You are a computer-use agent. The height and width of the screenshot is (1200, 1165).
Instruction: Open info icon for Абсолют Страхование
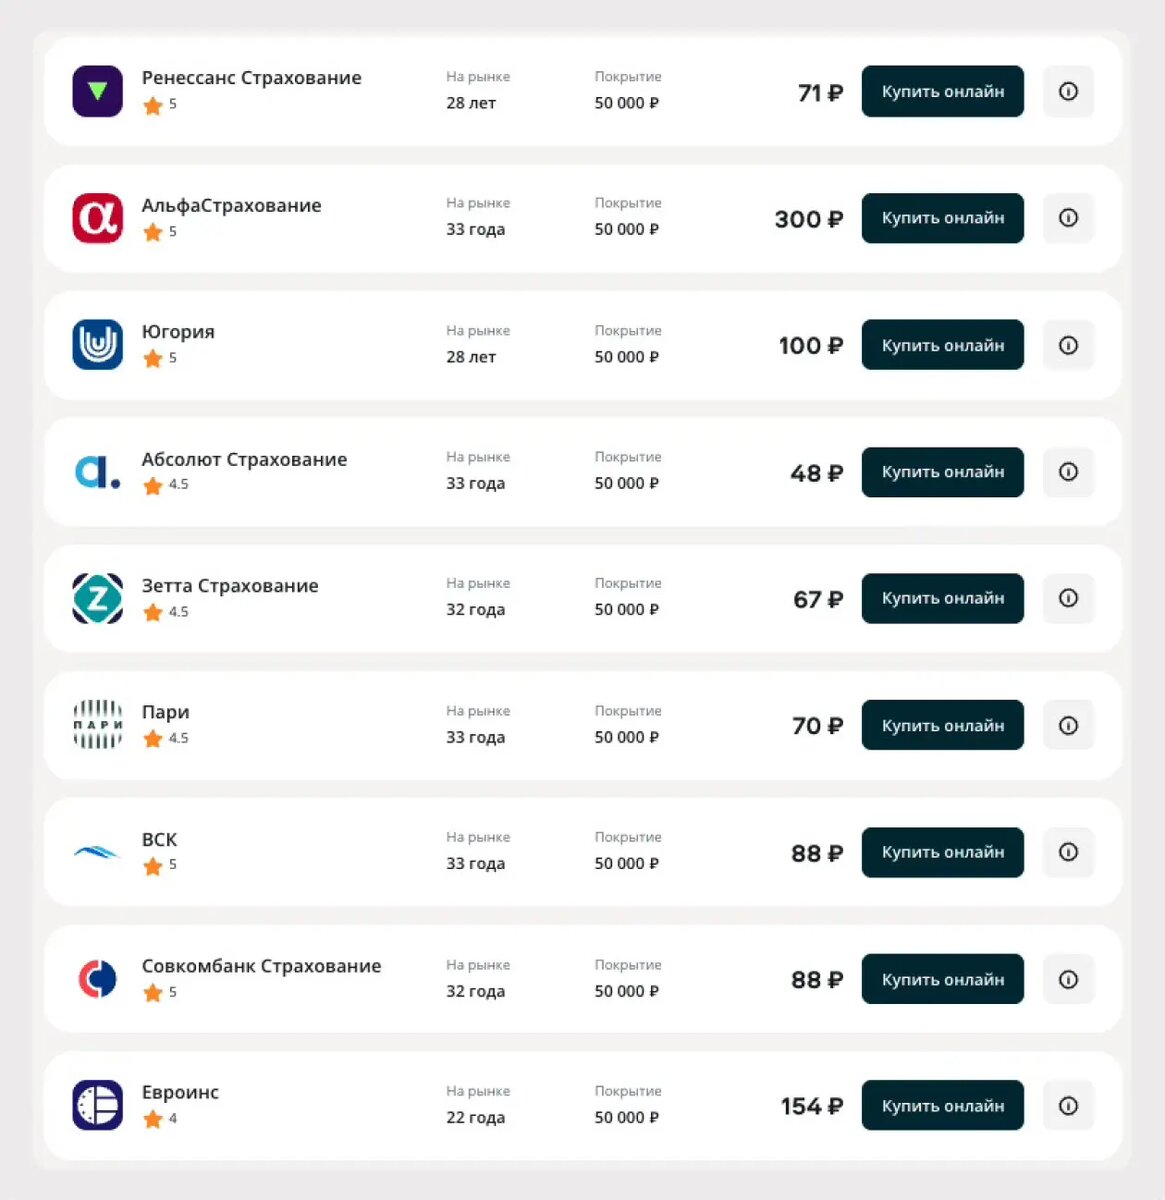click(1068, 472)
